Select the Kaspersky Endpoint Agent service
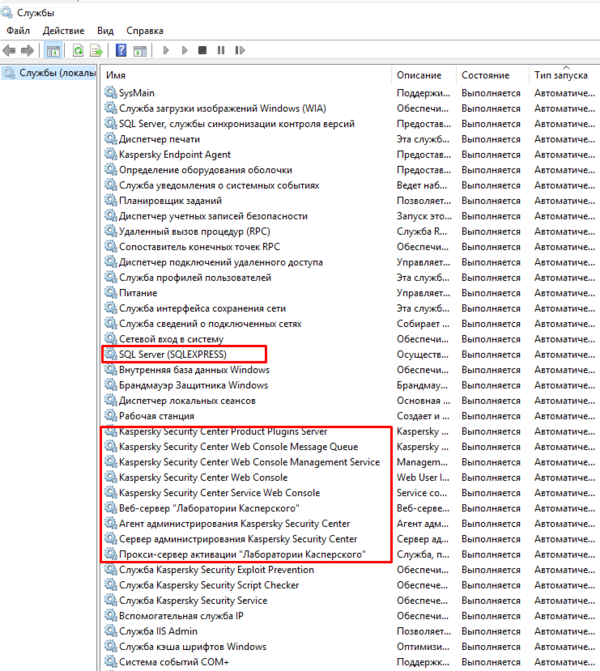 [x=174, y=155]
